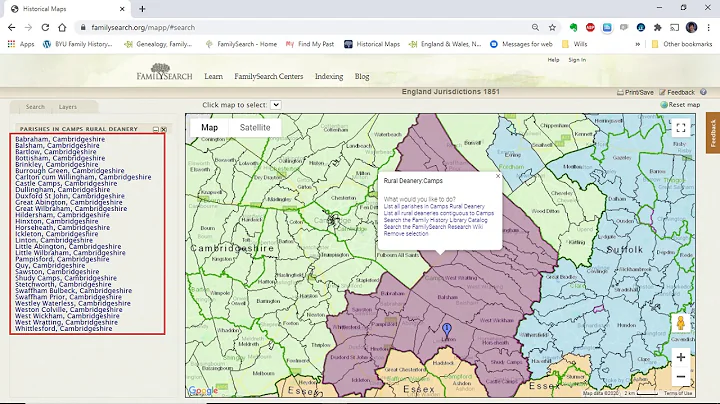Click the Terms of Use link on the map

[678, 393]
